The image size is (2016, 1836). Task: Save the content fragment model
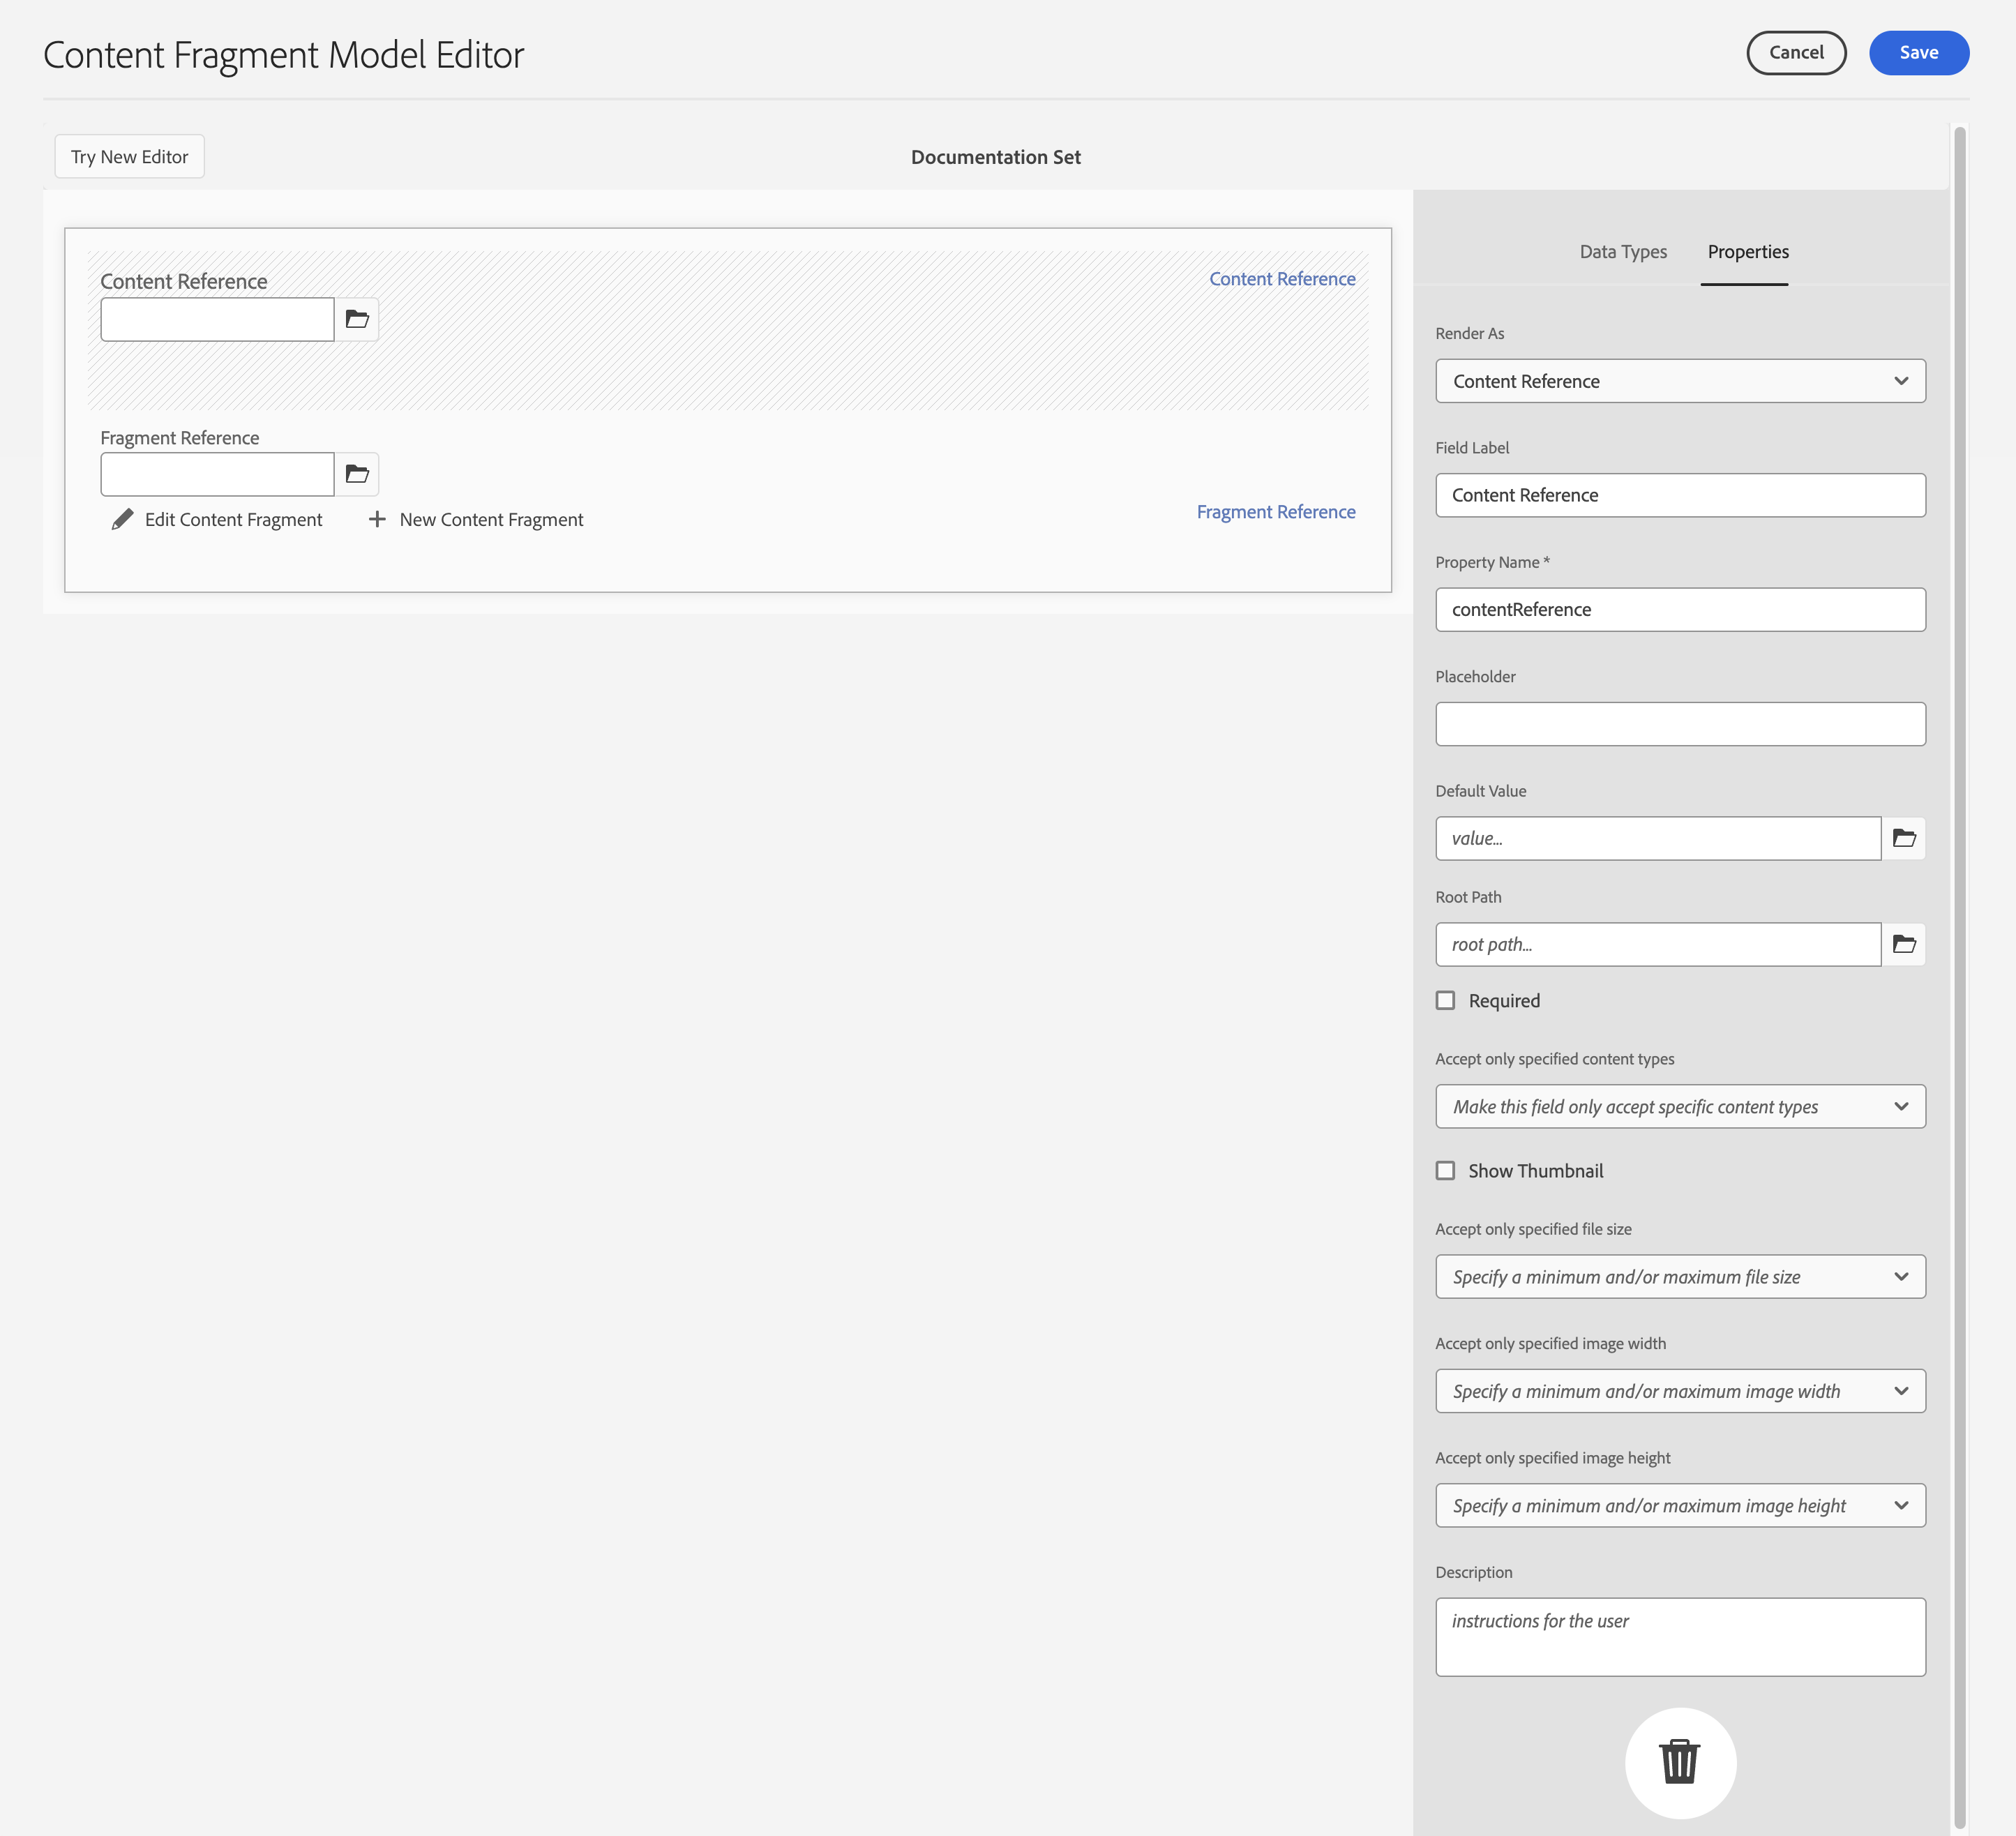[x=1918, y=53]
